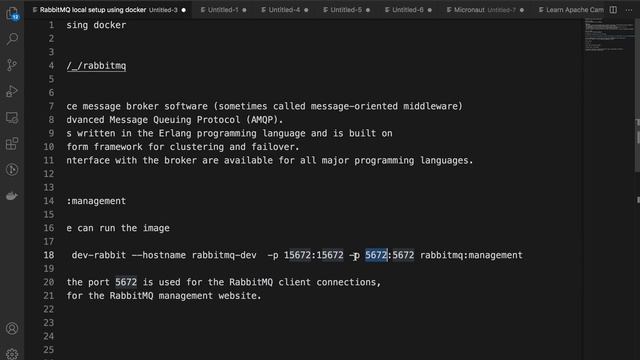Click the highlighted 5672 on line 20
The image size is (640, 360).
[126, 282]
